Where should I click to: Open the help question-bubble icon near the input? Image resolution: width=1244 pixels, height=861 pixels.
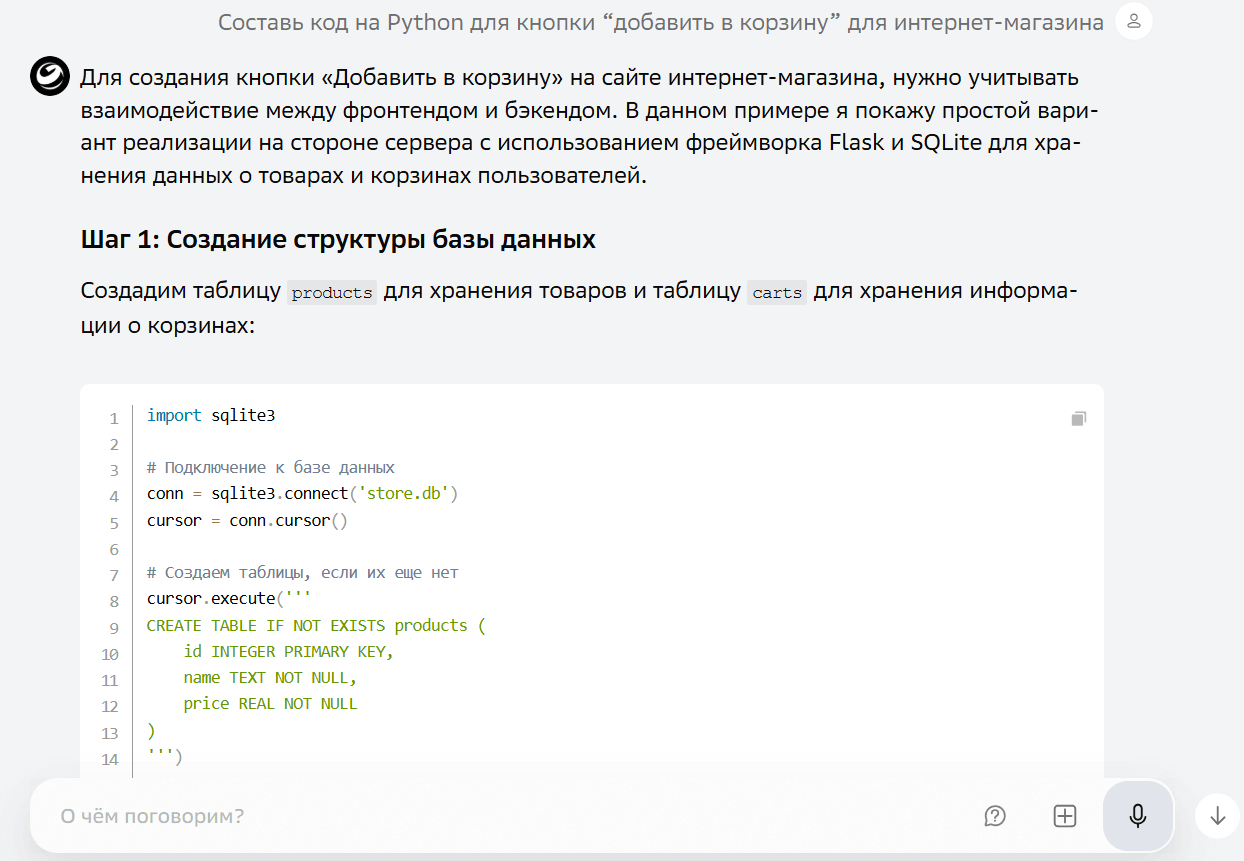coord(994,816)
